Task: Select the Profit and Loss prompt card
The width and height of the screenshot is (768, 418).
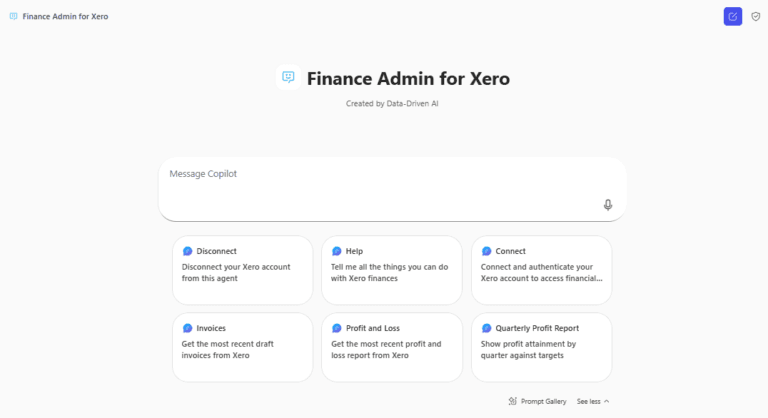Action: pos(391,347)
